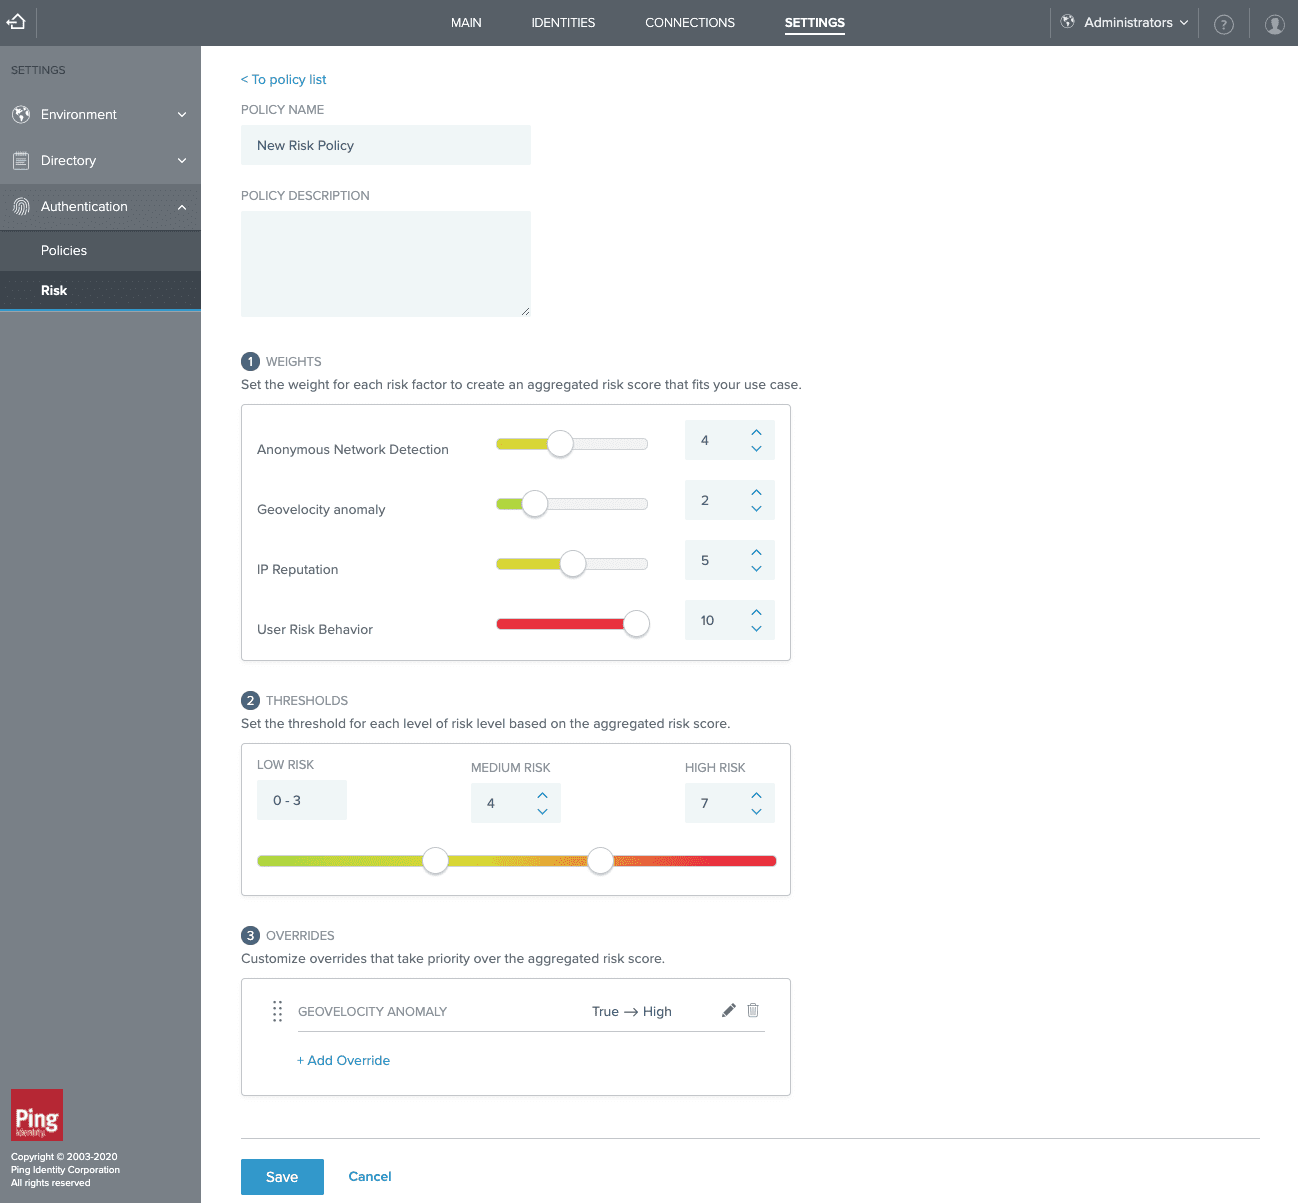1298x1203 pixels.
Task: Navigate to the Identities tab
Action: coord(563,22)
